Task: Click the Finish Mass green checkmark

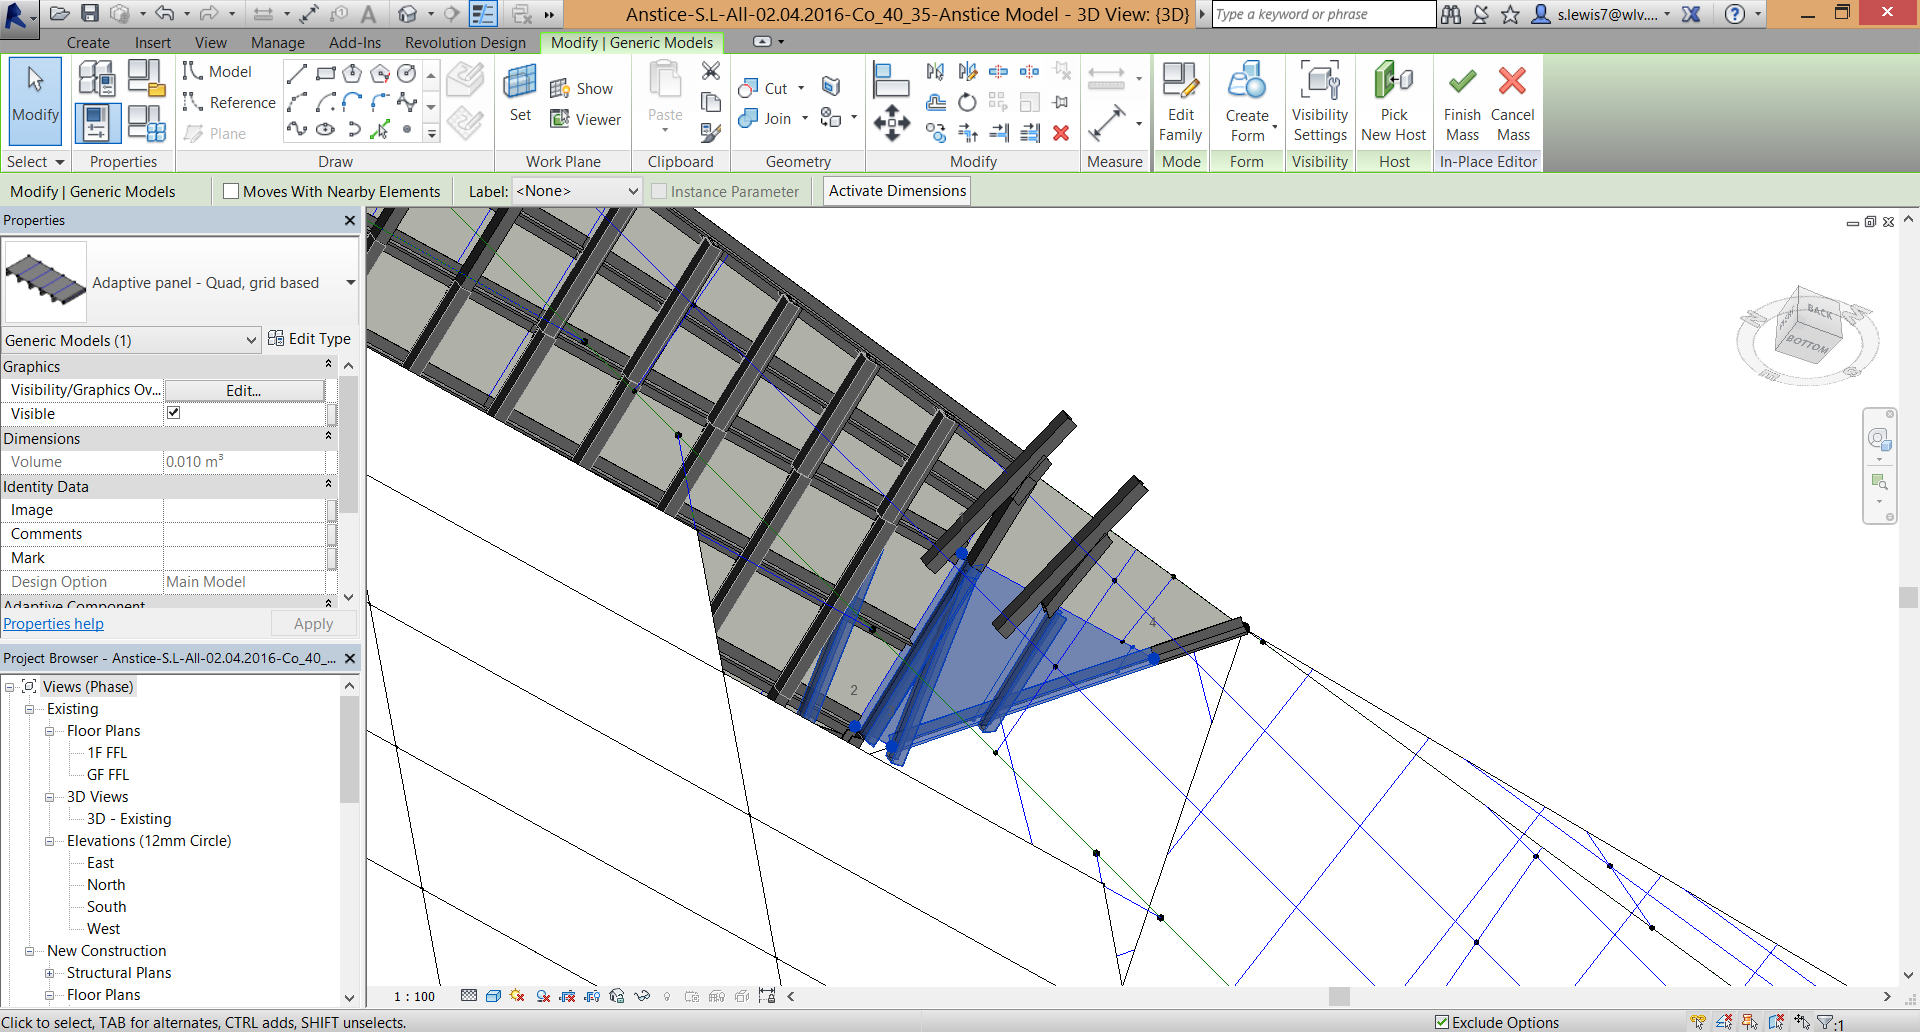Action: point(1461,83)
